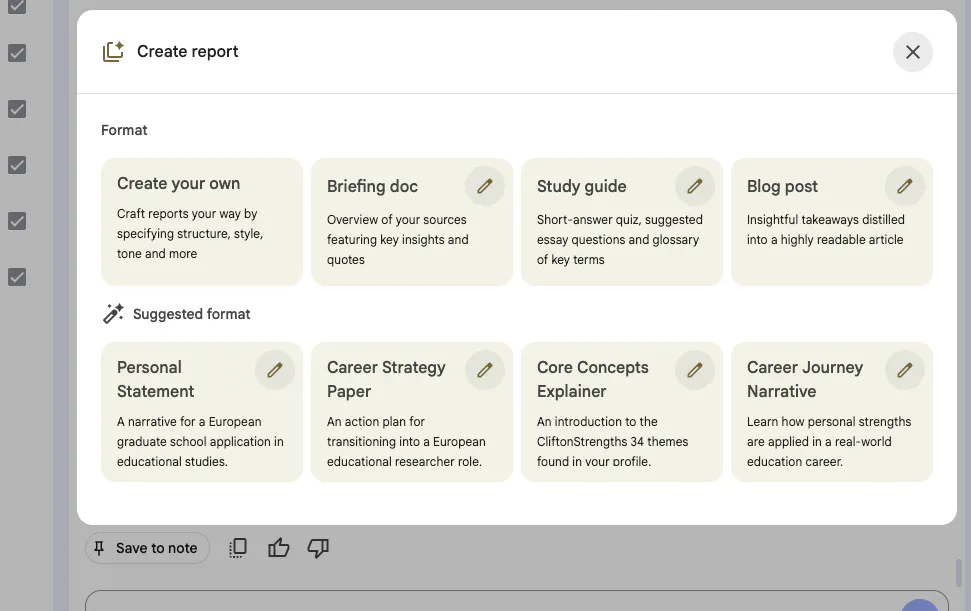Viewport: 971px width, 611px height.
Task: Click the Suggested format wand icon
Action: tap(112, 312)
